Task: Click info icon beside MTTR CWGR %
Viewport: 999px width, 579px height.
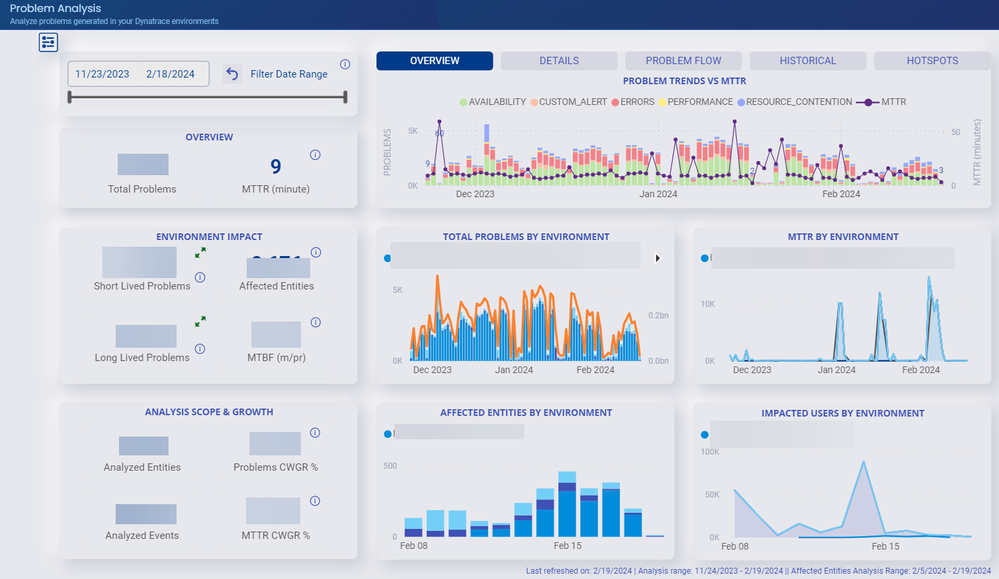Action: tap(315, 501)
